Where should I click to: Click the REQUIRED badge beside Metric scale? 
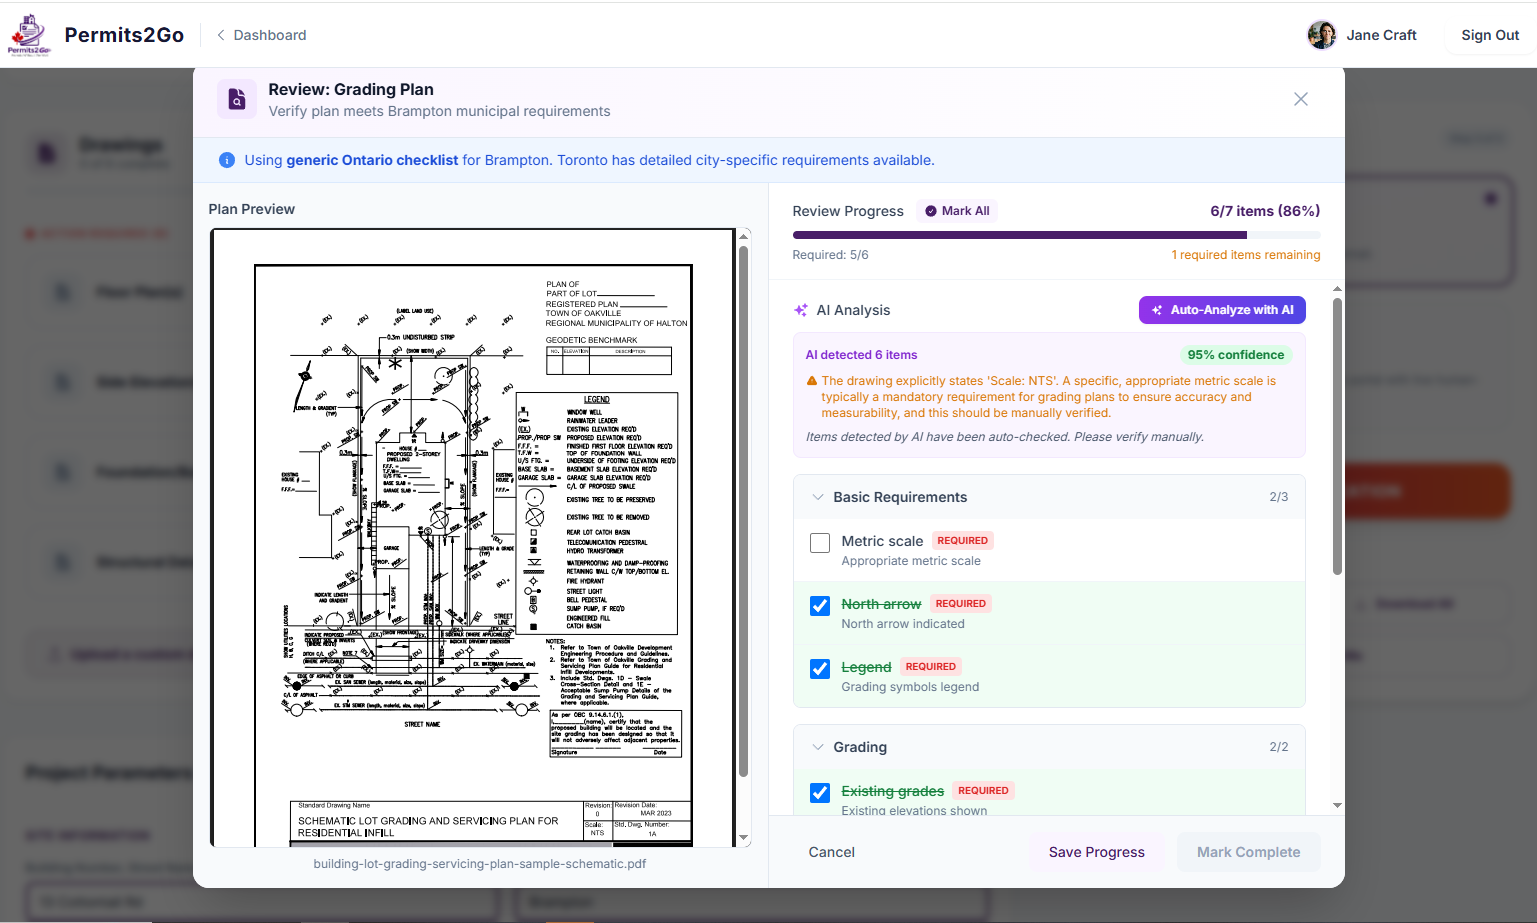click(962, 541)
